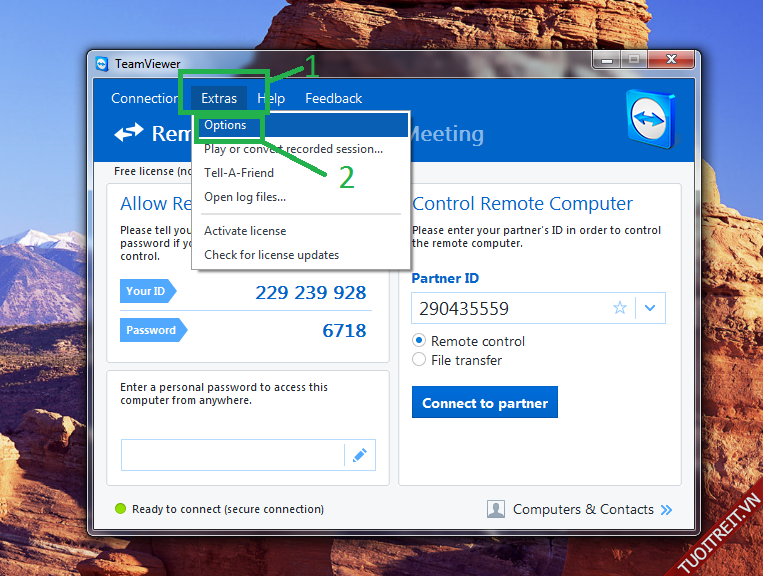
Task: Click the pencil edit icon for personal password
Action: coord(359,455)
